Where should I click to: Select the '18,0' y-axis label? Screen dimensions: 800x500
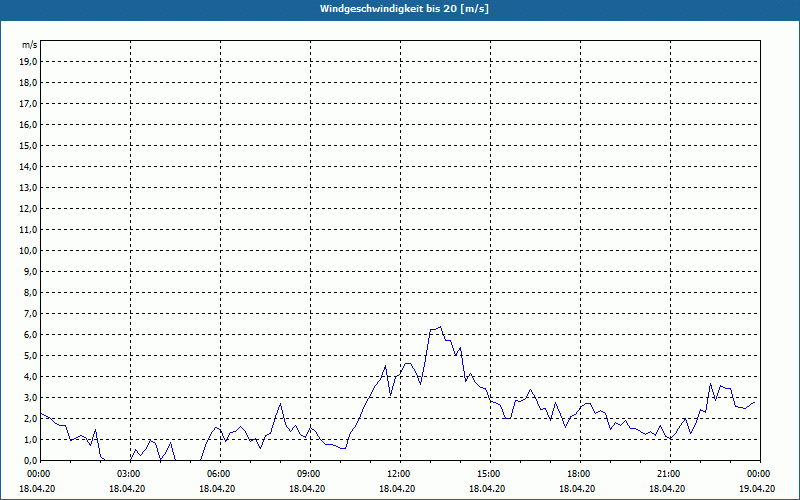click(x=28, y=83)
